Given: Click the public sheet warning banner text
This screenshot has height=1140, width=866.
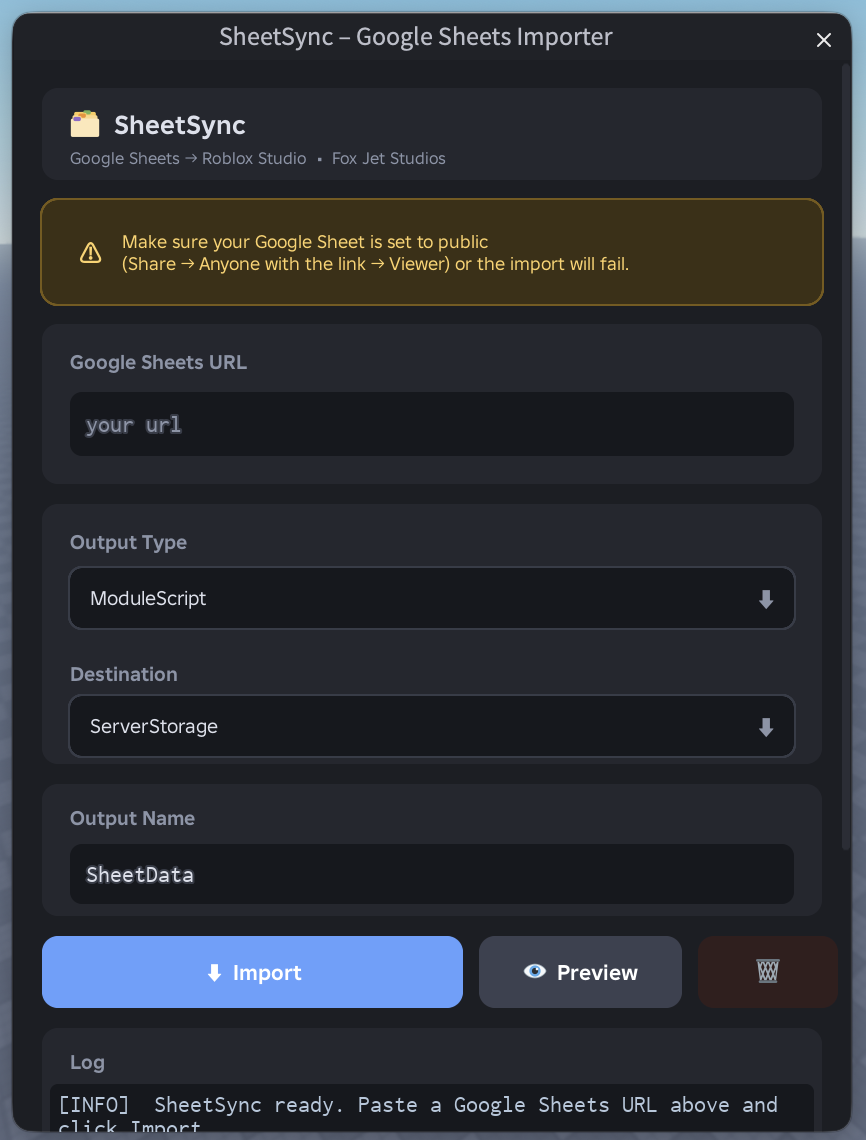Looking at the screenshot, I should click(x=375, y=253).
